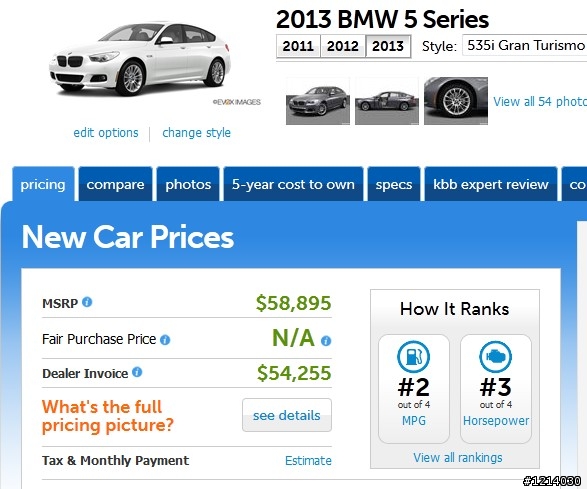This screenshot has width=587, height=489.
Task: Select the 2013 model year toggle
Action: (388, 46)
